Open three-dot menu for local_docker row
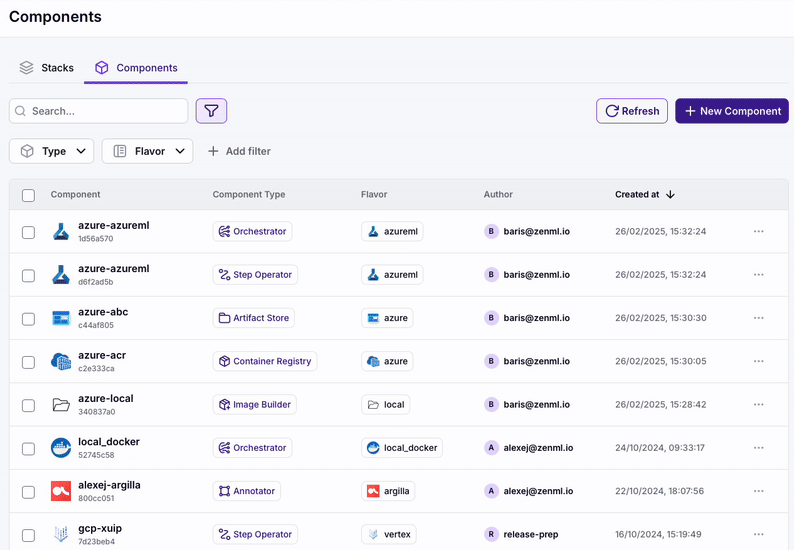The image size is (794, 550). pyautogui.click(x=758, y=448)
